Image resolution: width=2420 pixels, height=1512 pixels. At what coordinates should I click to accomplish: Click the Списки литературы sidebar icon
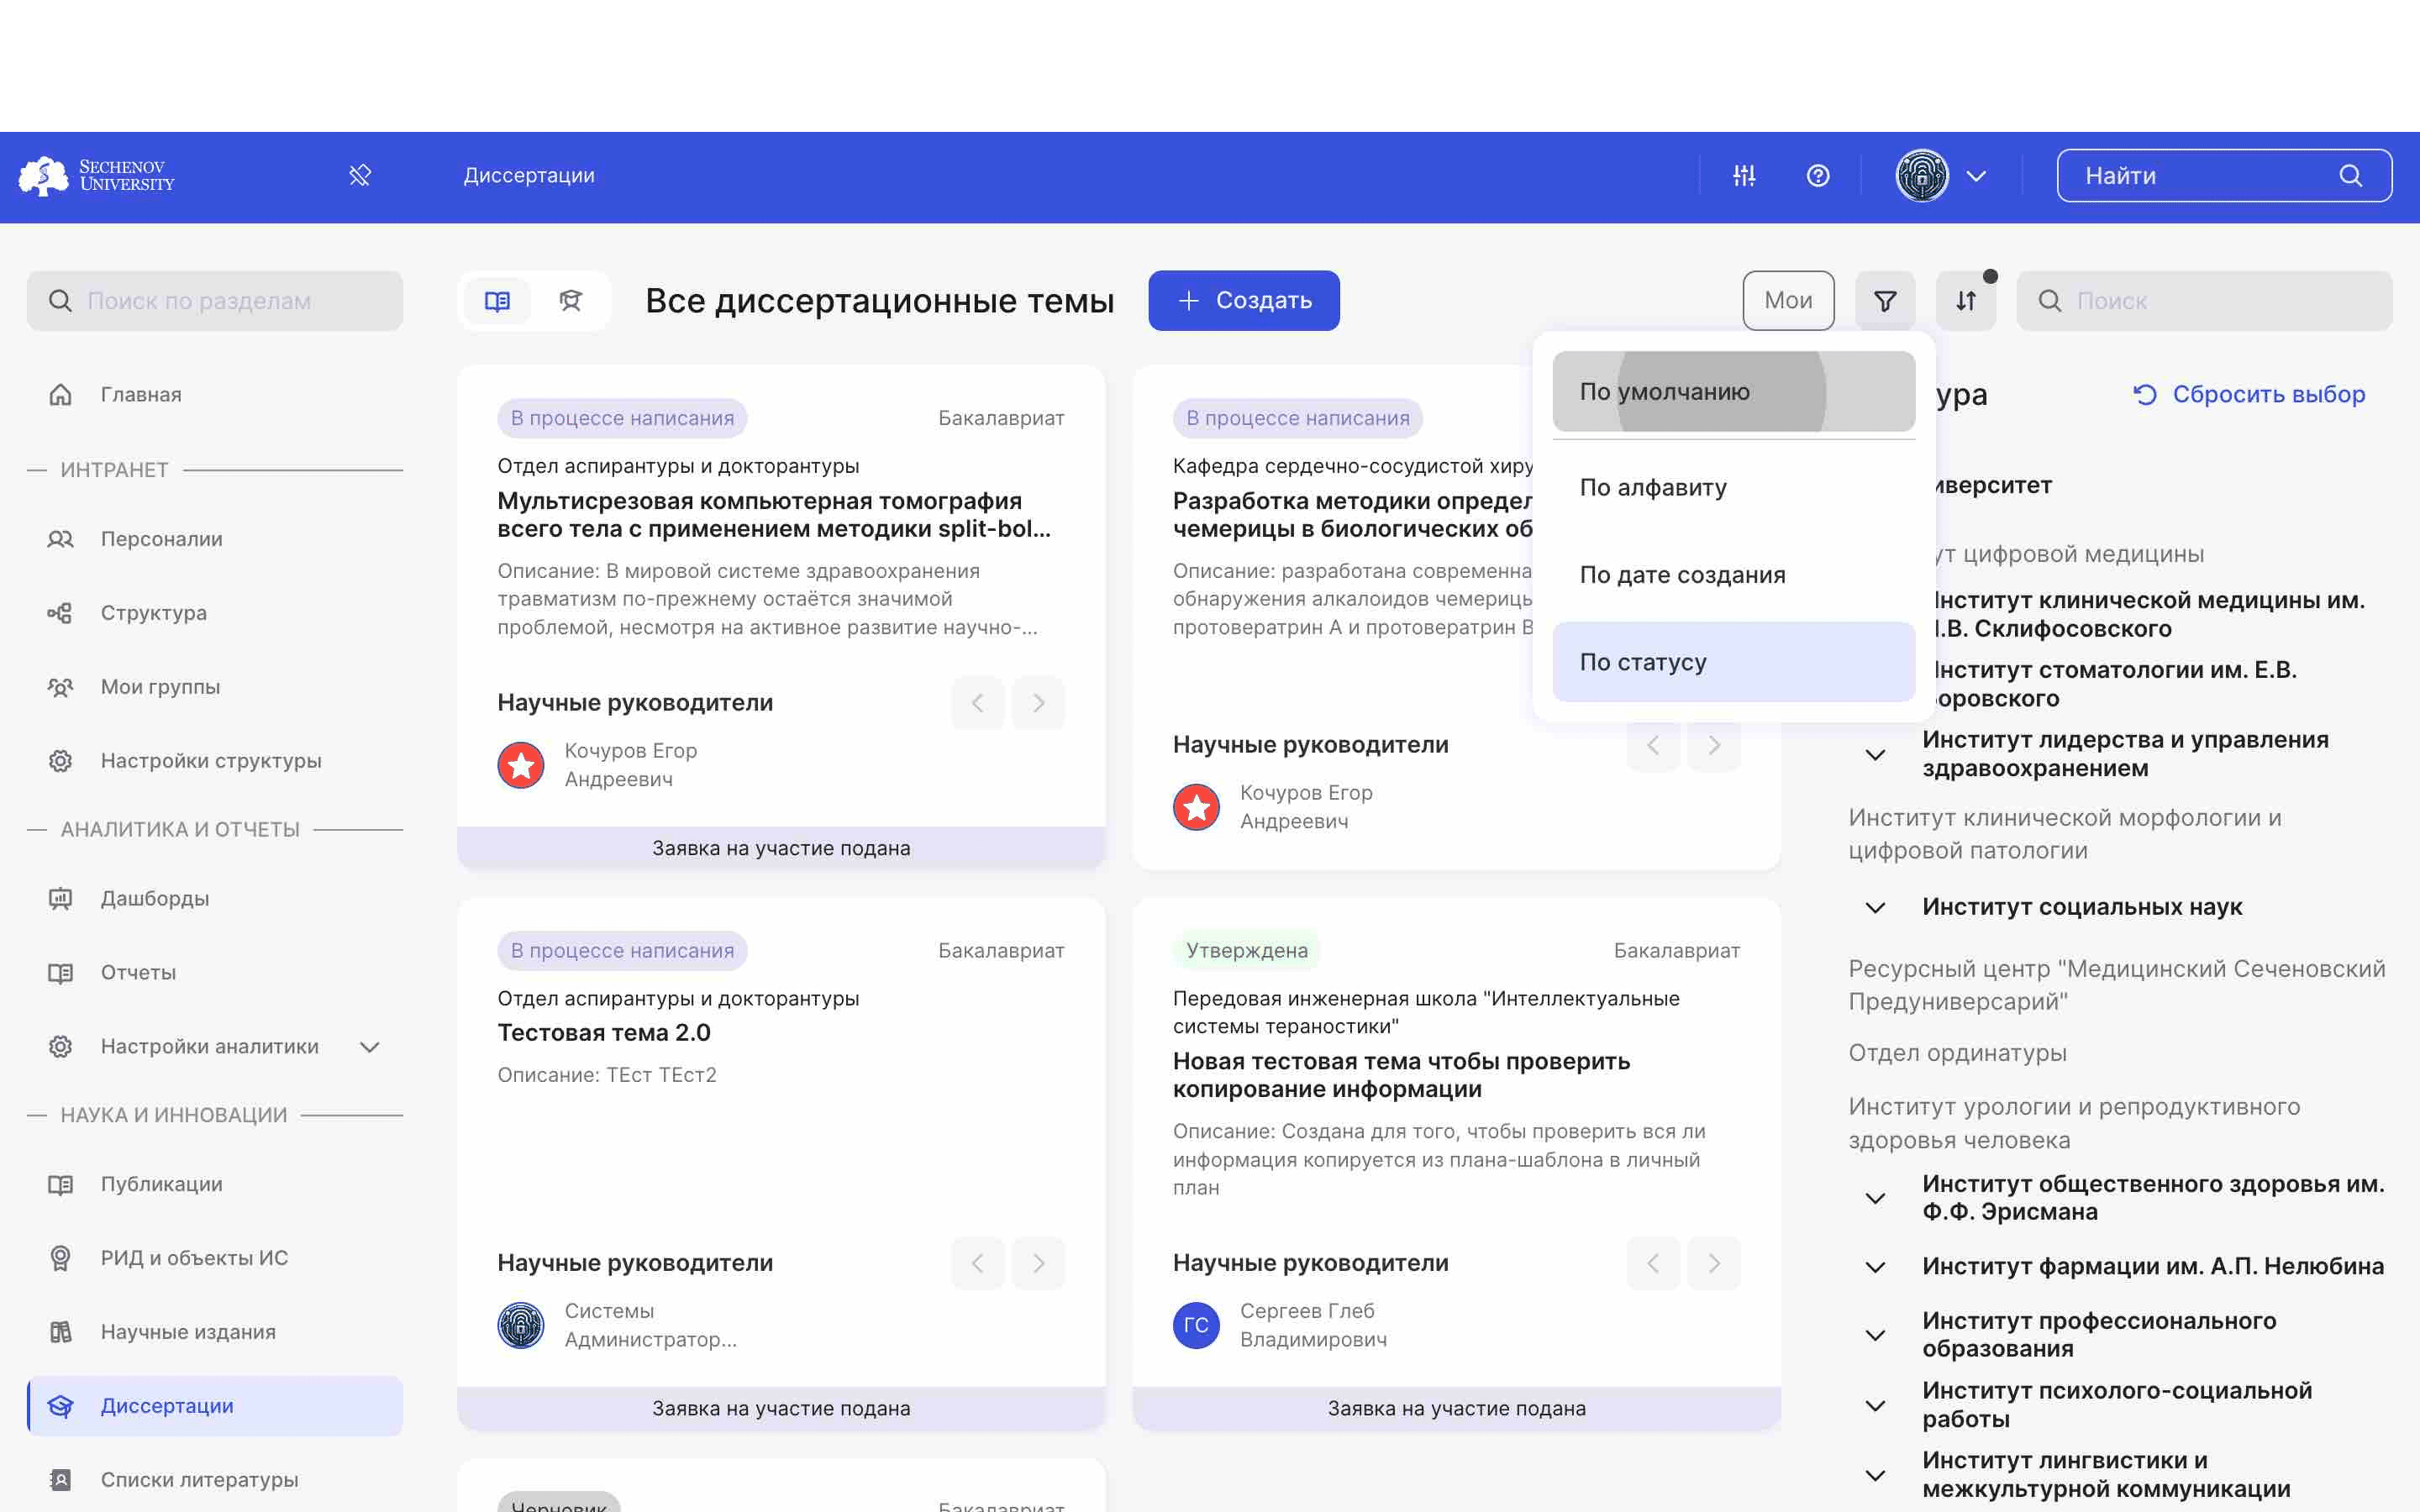(x=60, y=1481)
